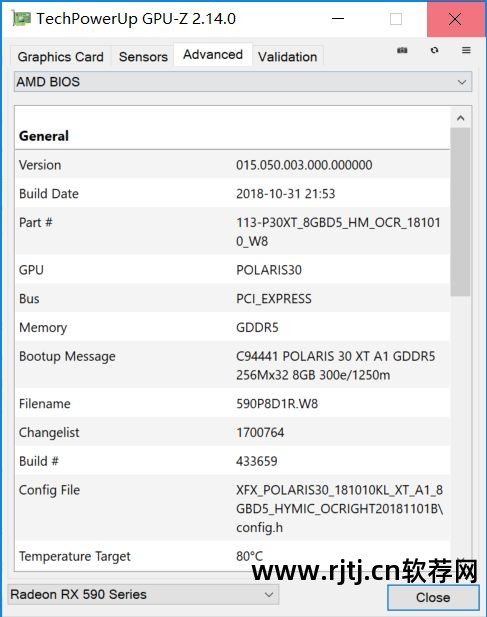The image size is (487, 617).
Task: Select the Memory value GDDR5
Action: pos(257,327)
